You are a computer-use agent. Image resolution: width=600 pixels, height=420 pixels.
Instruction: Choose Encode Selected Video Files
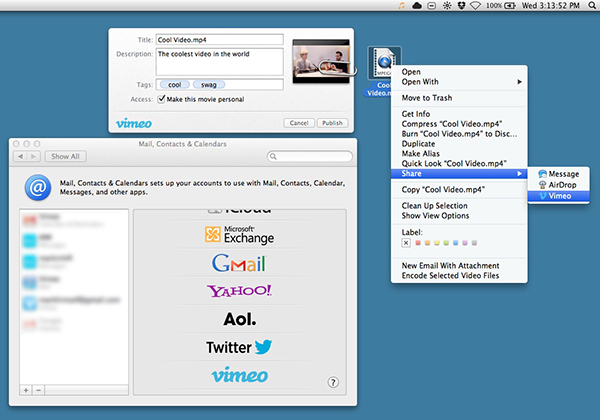[x=459, y=275]
